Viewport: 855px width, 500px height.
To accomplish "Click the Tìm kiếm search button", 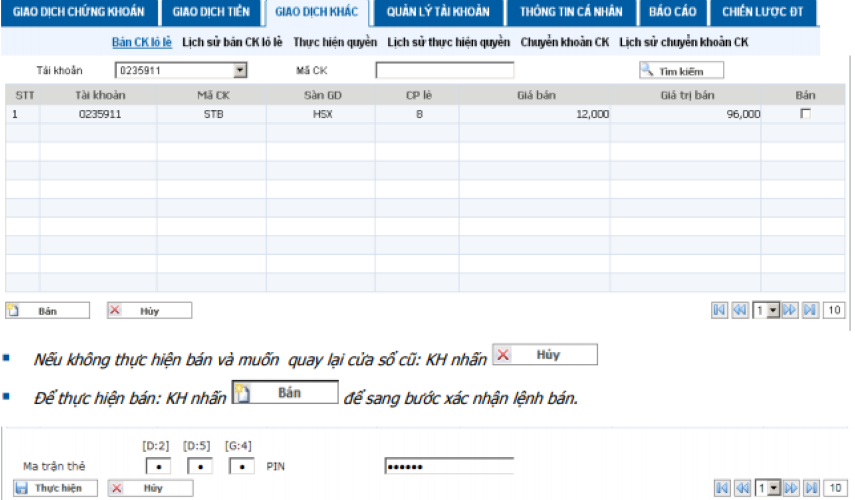I will click(681, 71).
